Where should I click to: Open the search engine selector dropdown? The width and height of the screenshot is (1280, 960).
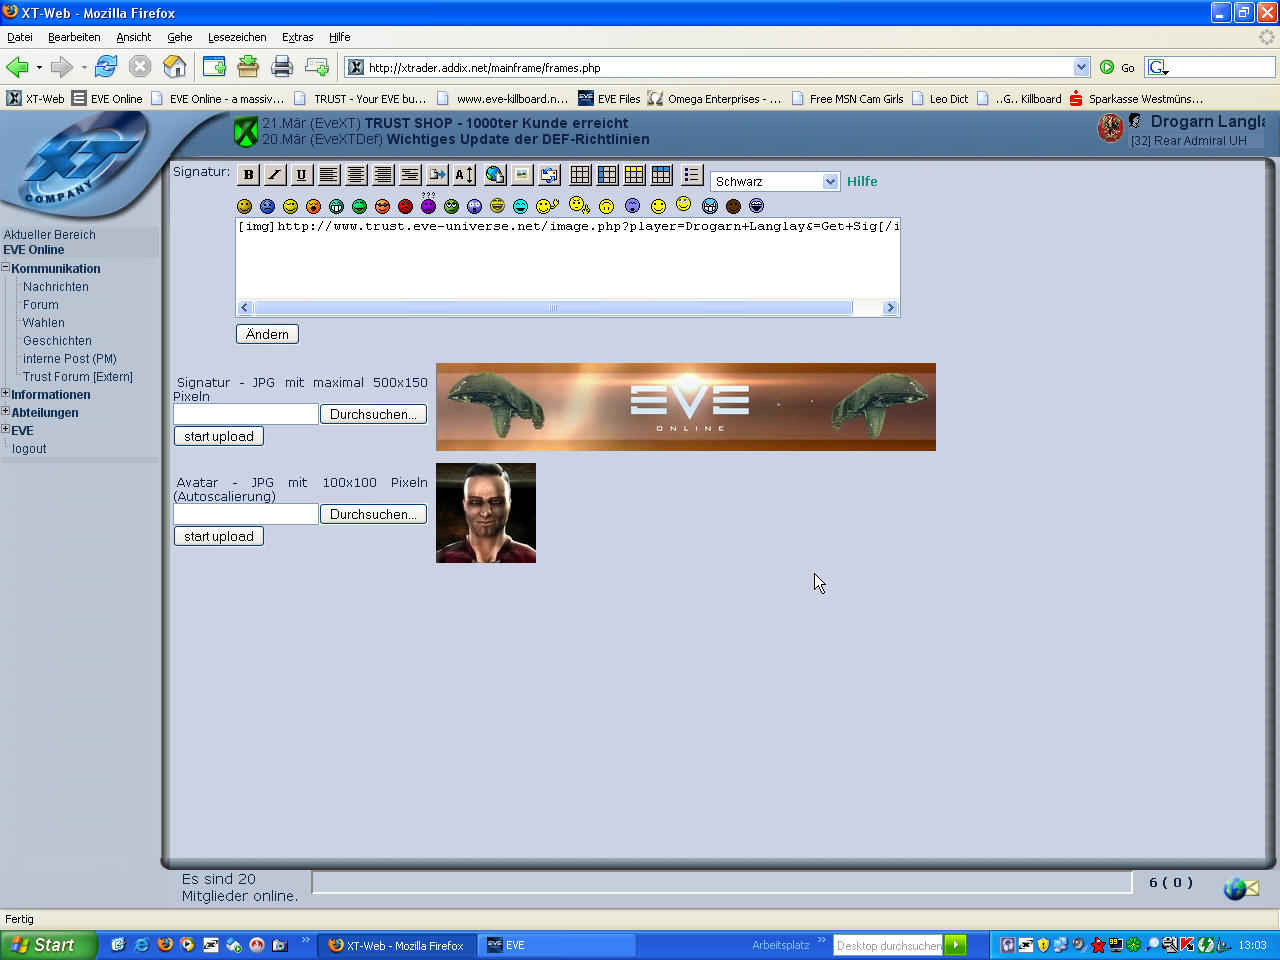pos(1158,67)
